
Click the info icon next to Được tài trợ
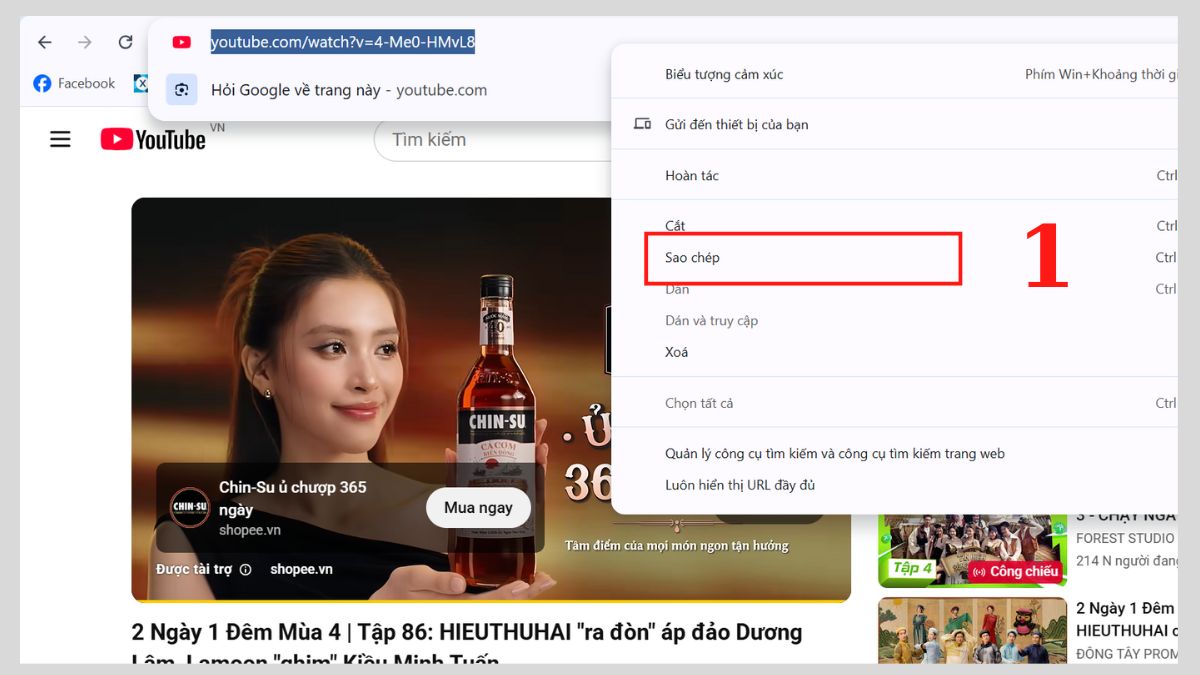246,568
